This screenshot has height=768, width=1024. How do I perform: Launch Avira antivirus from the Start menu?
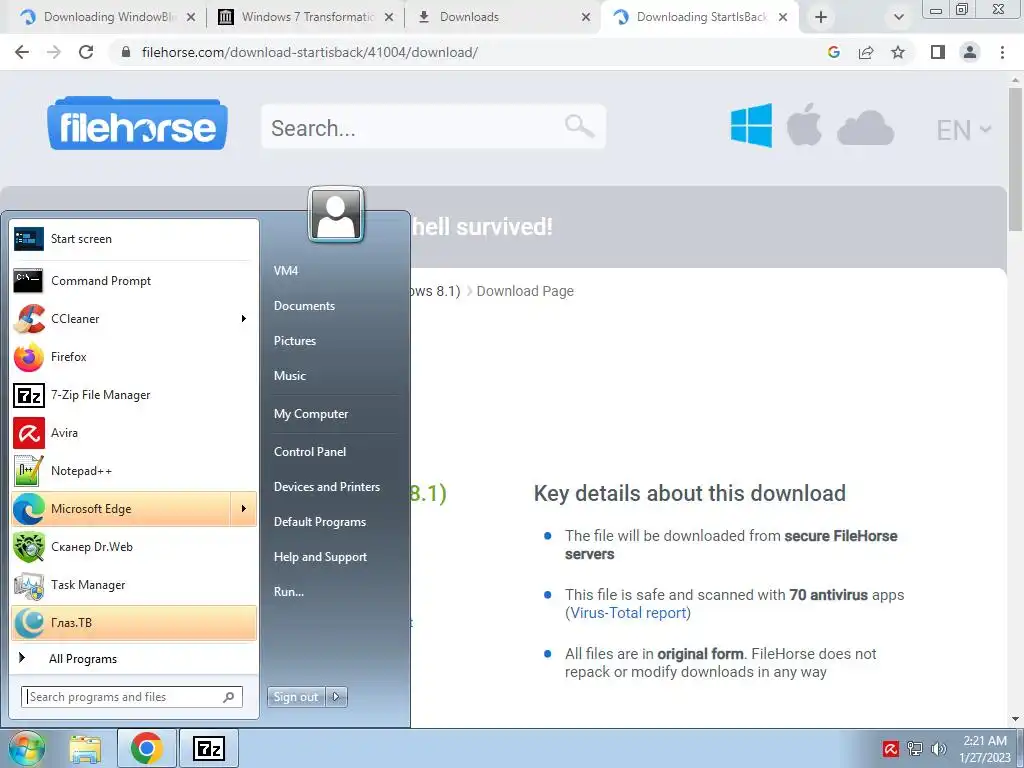pyautogui.click(x=134, y=432)
